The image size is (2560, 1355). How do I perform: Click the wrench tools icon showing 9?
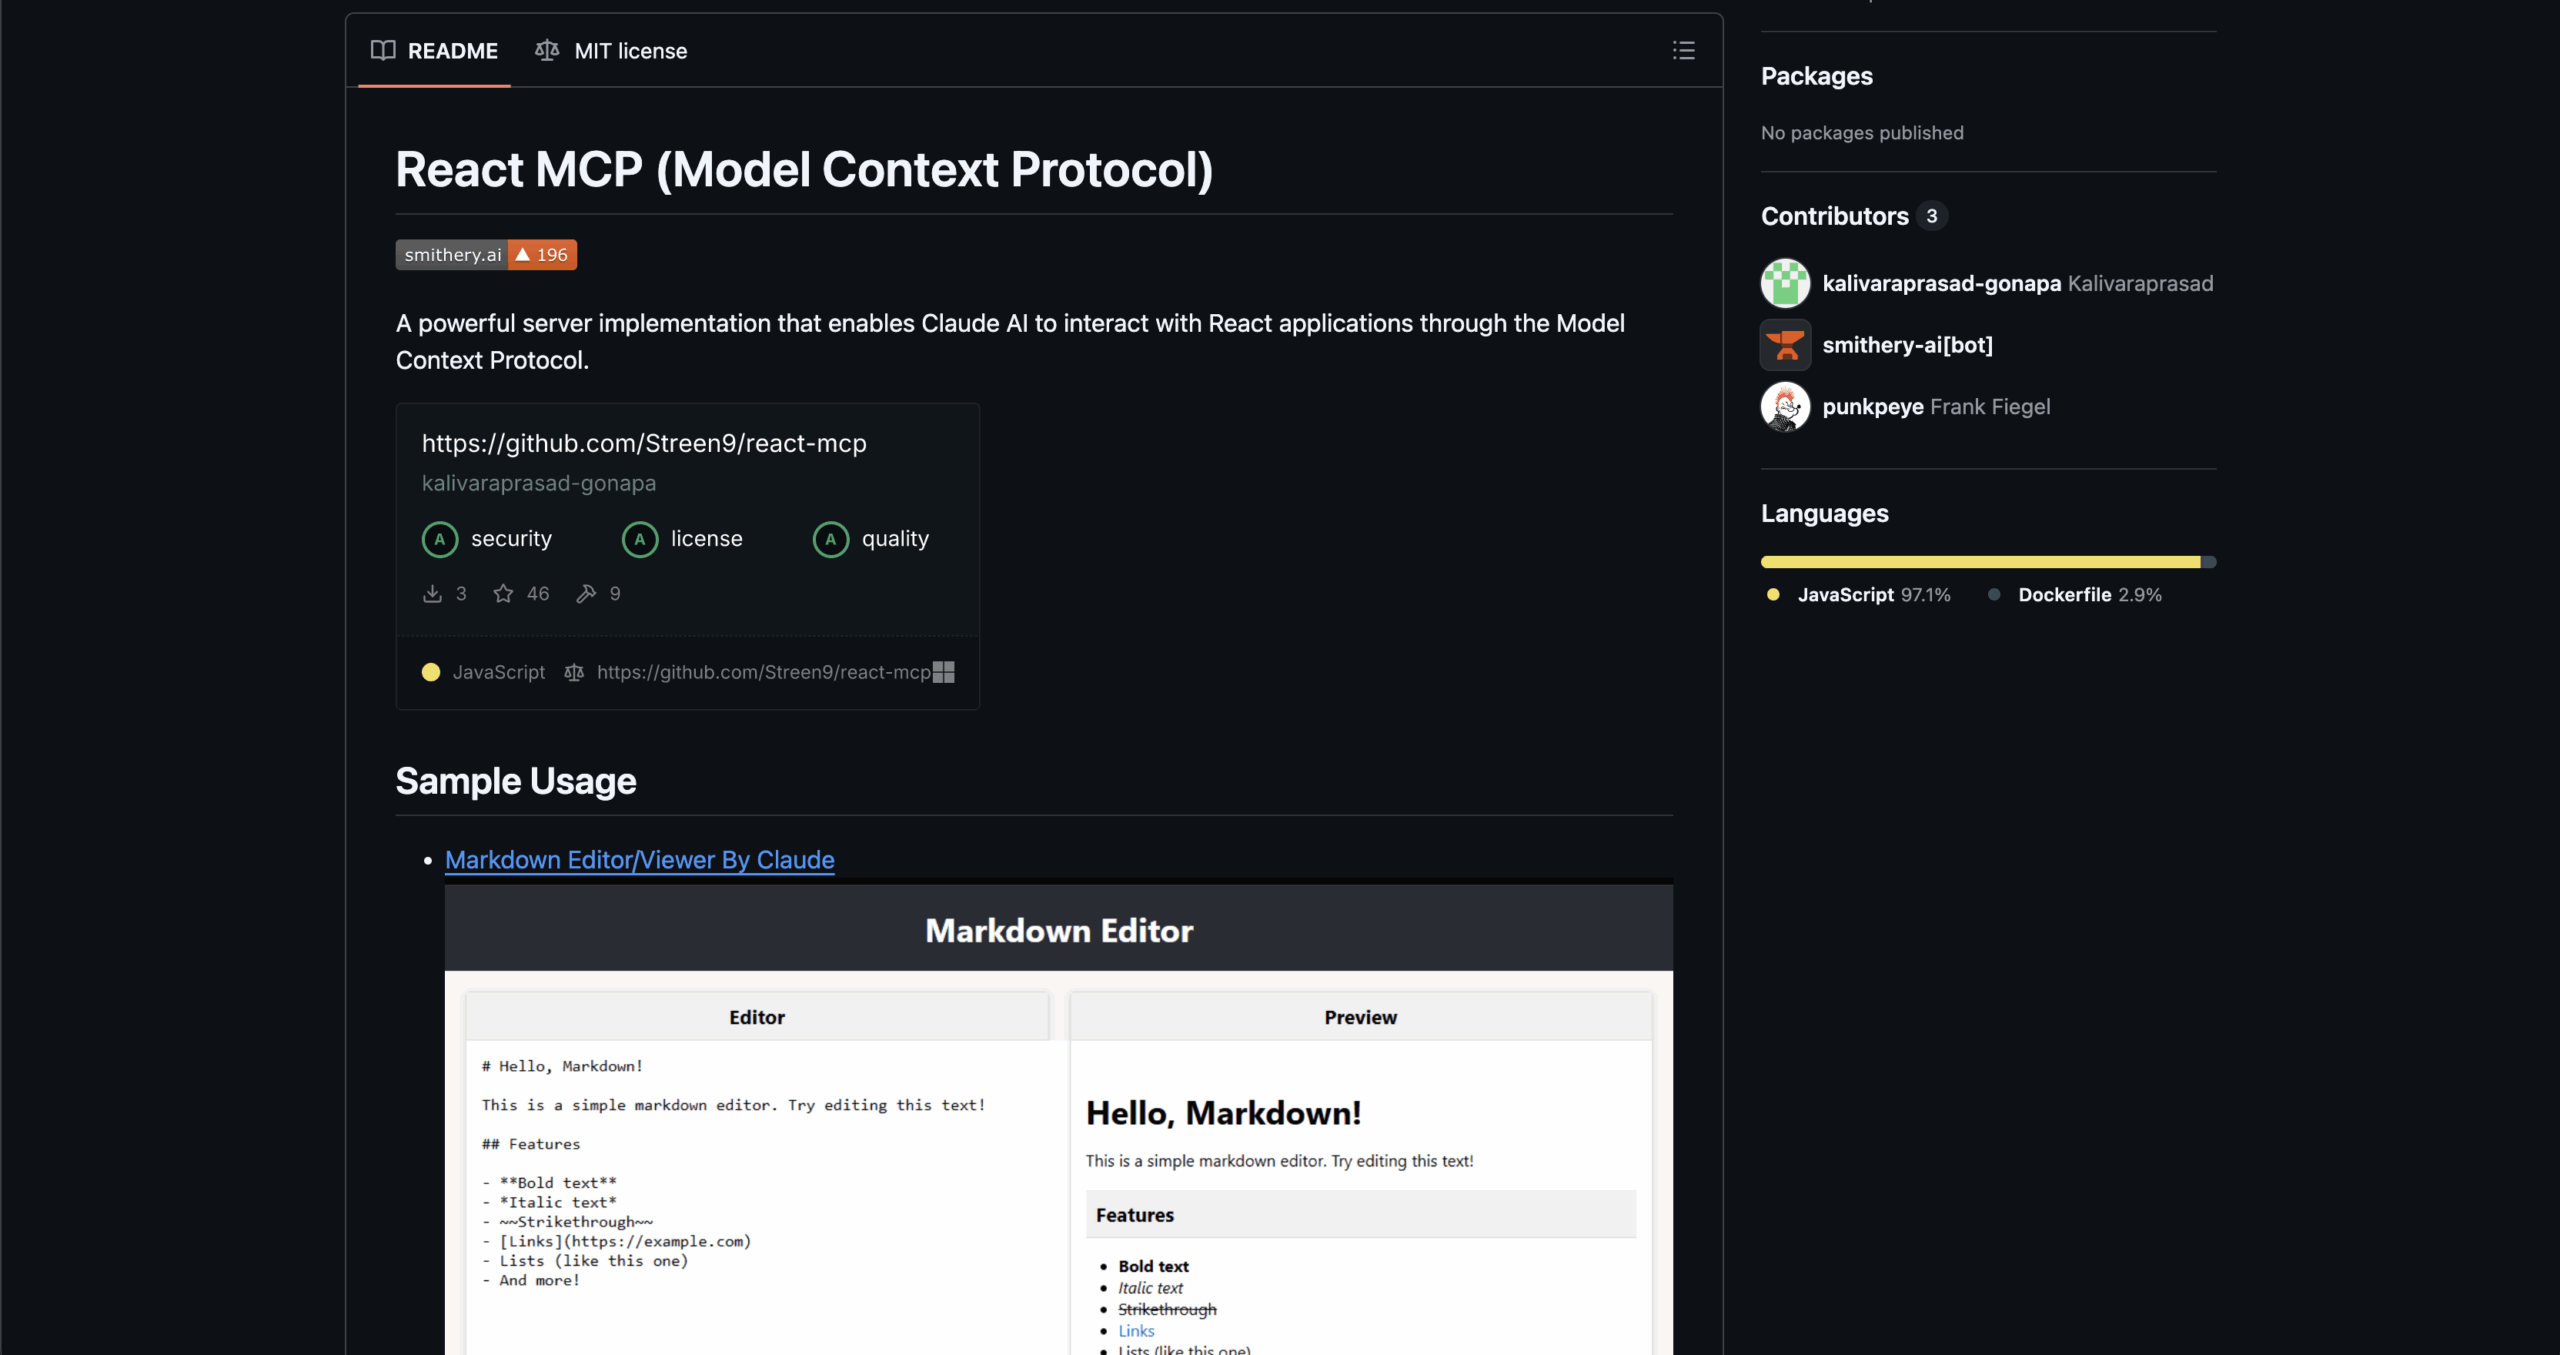586,594
